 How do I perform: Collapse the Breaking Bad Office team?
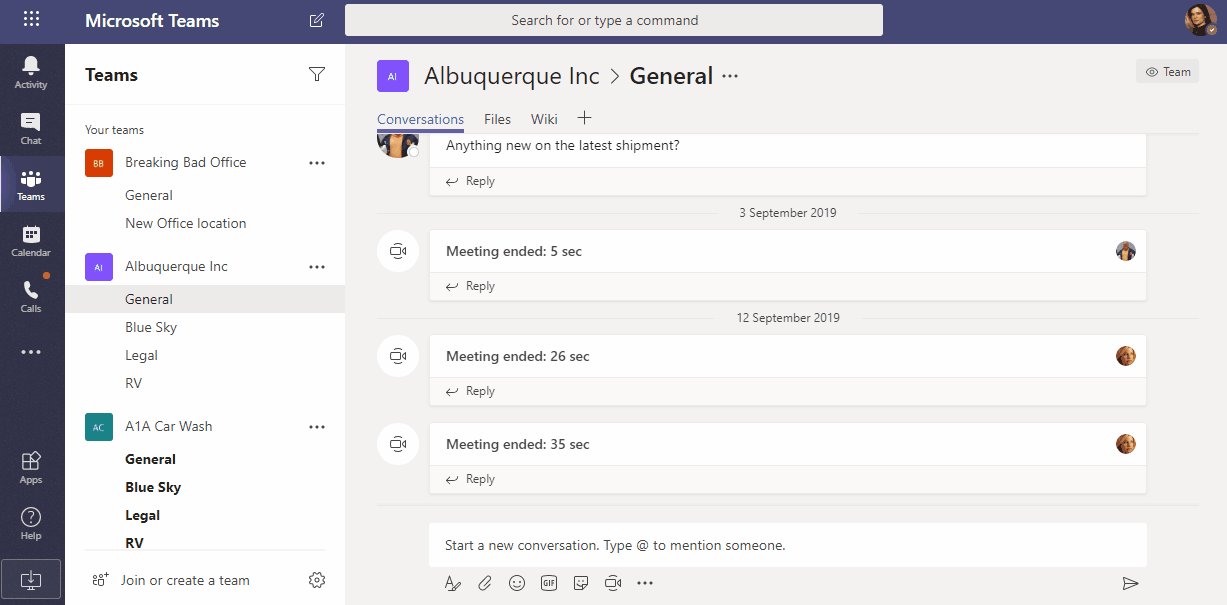click(185, 162)
